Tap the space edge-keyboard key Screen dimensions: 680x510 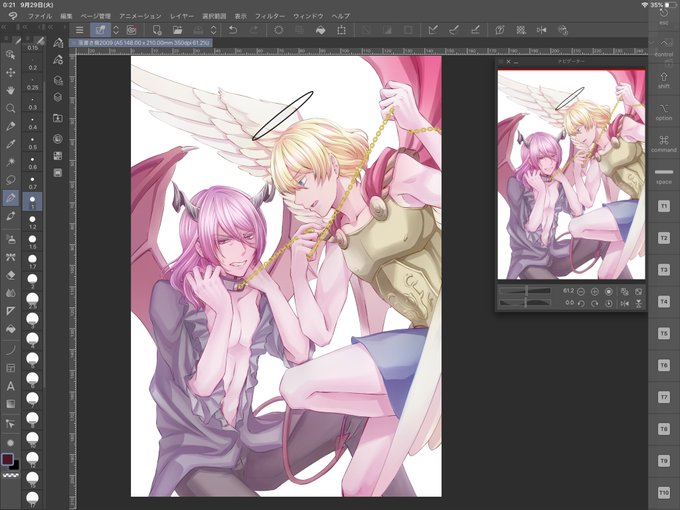point(664,175)
